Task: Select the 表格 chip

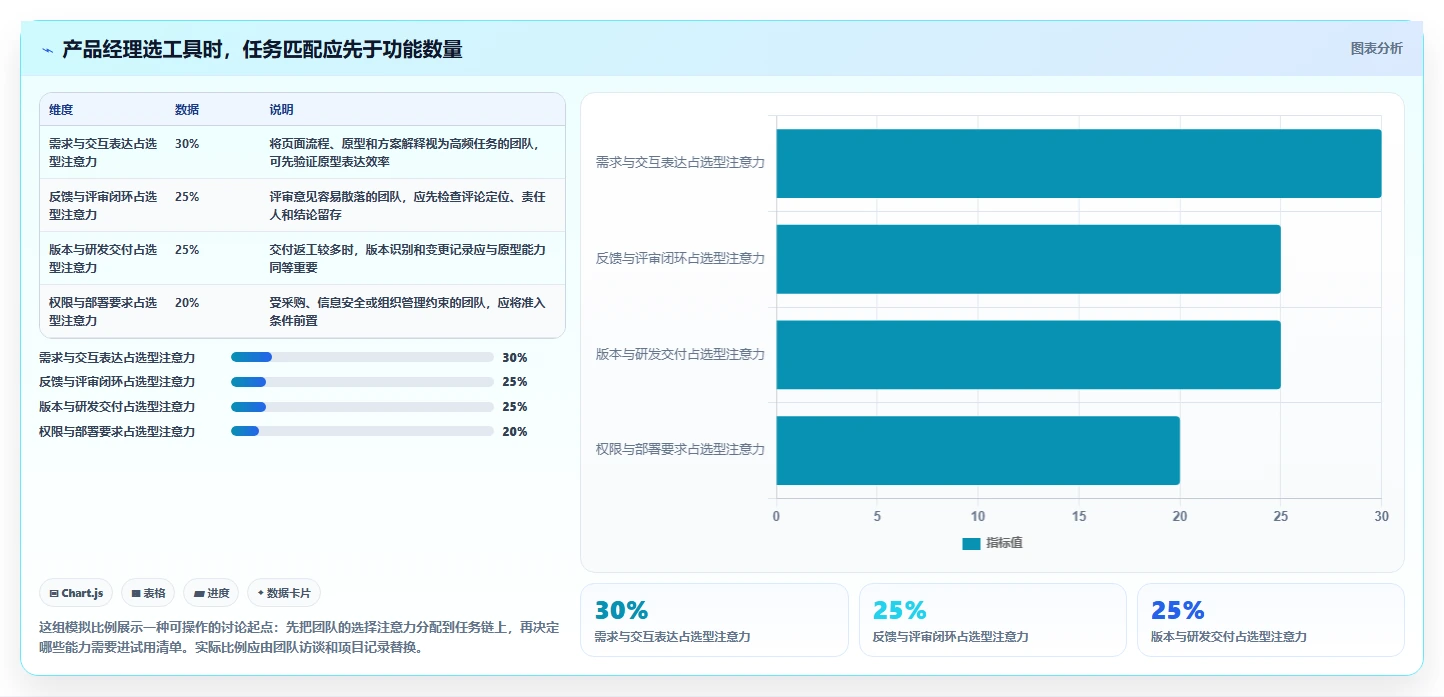Action: [148, 593]
